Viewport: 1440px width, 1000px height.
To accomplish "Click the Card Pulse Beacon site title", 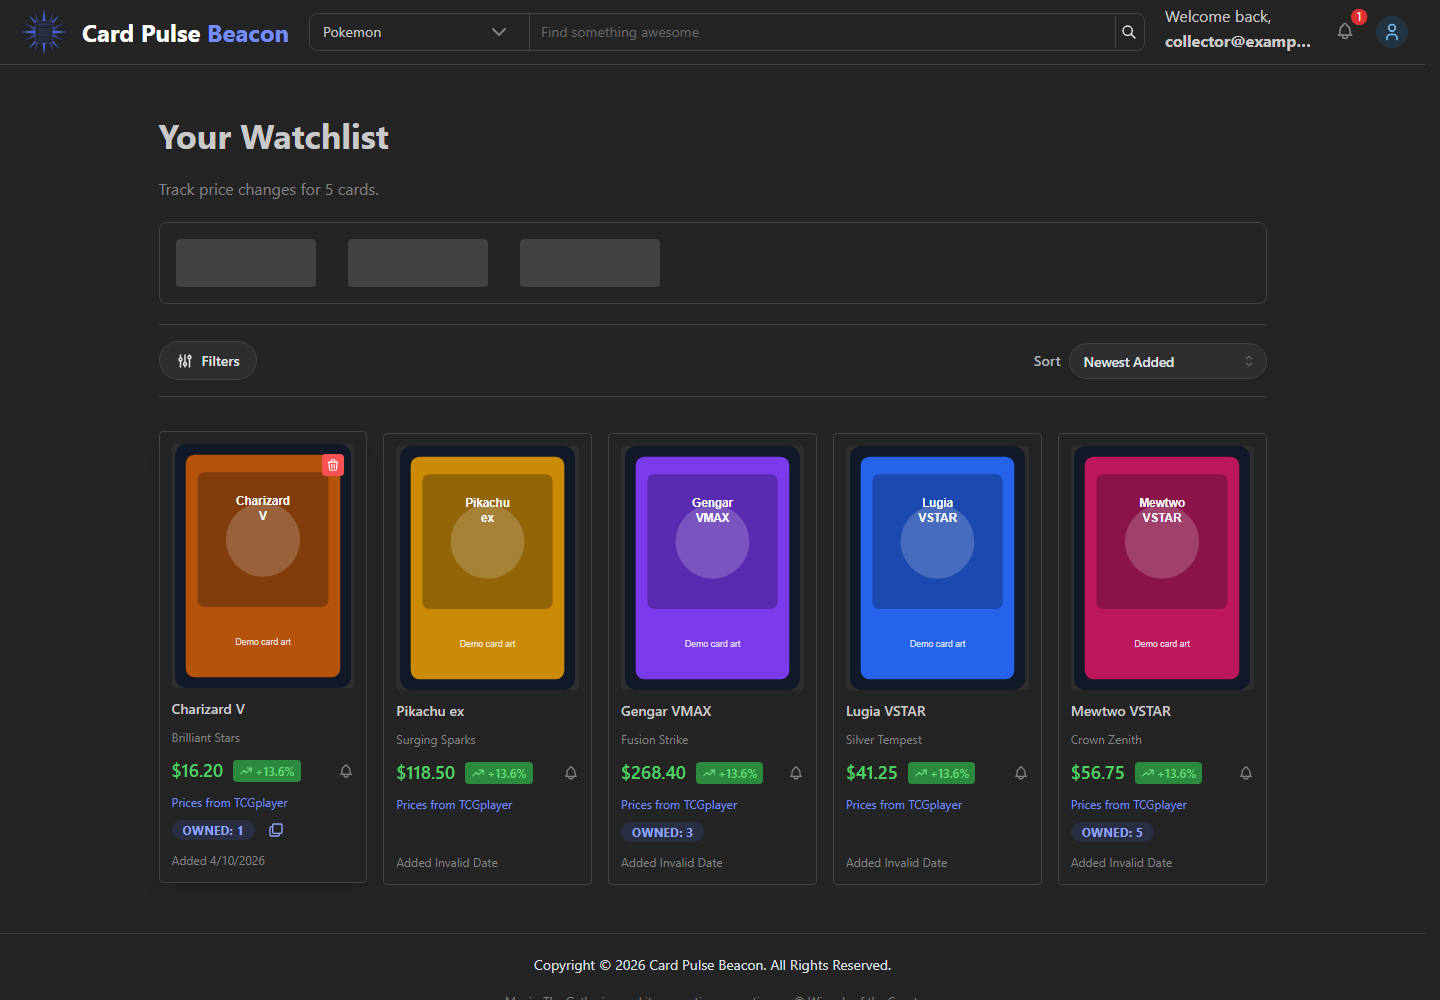I will point(185,33).
